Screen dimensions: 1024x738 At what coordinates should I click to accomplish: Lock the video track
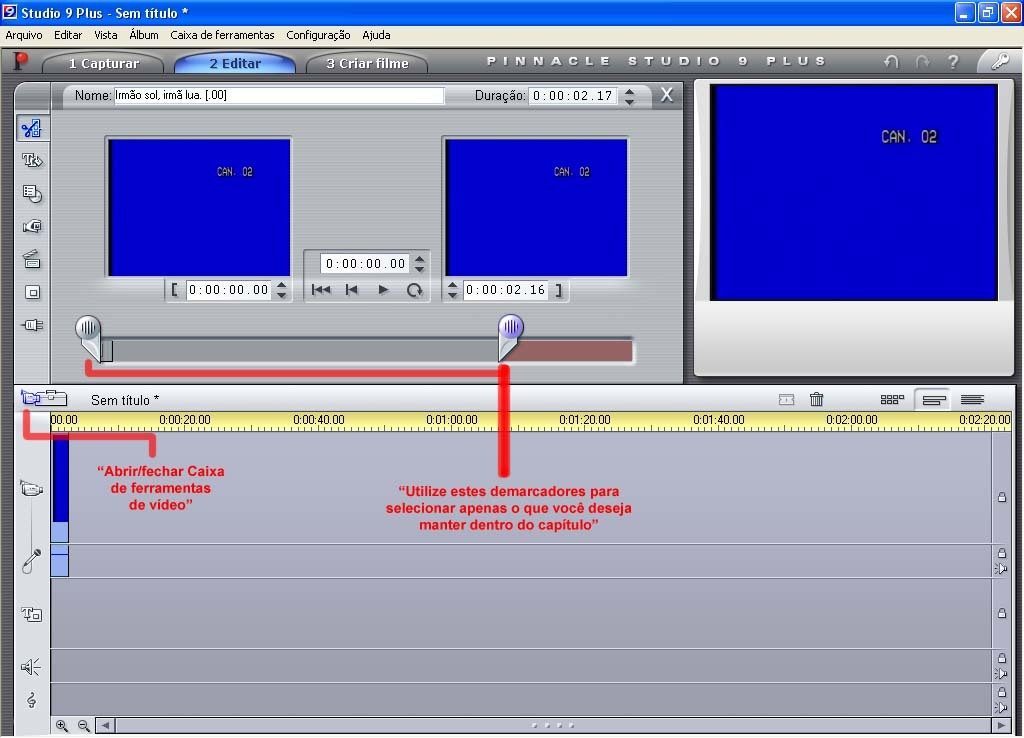[1002, 498]
